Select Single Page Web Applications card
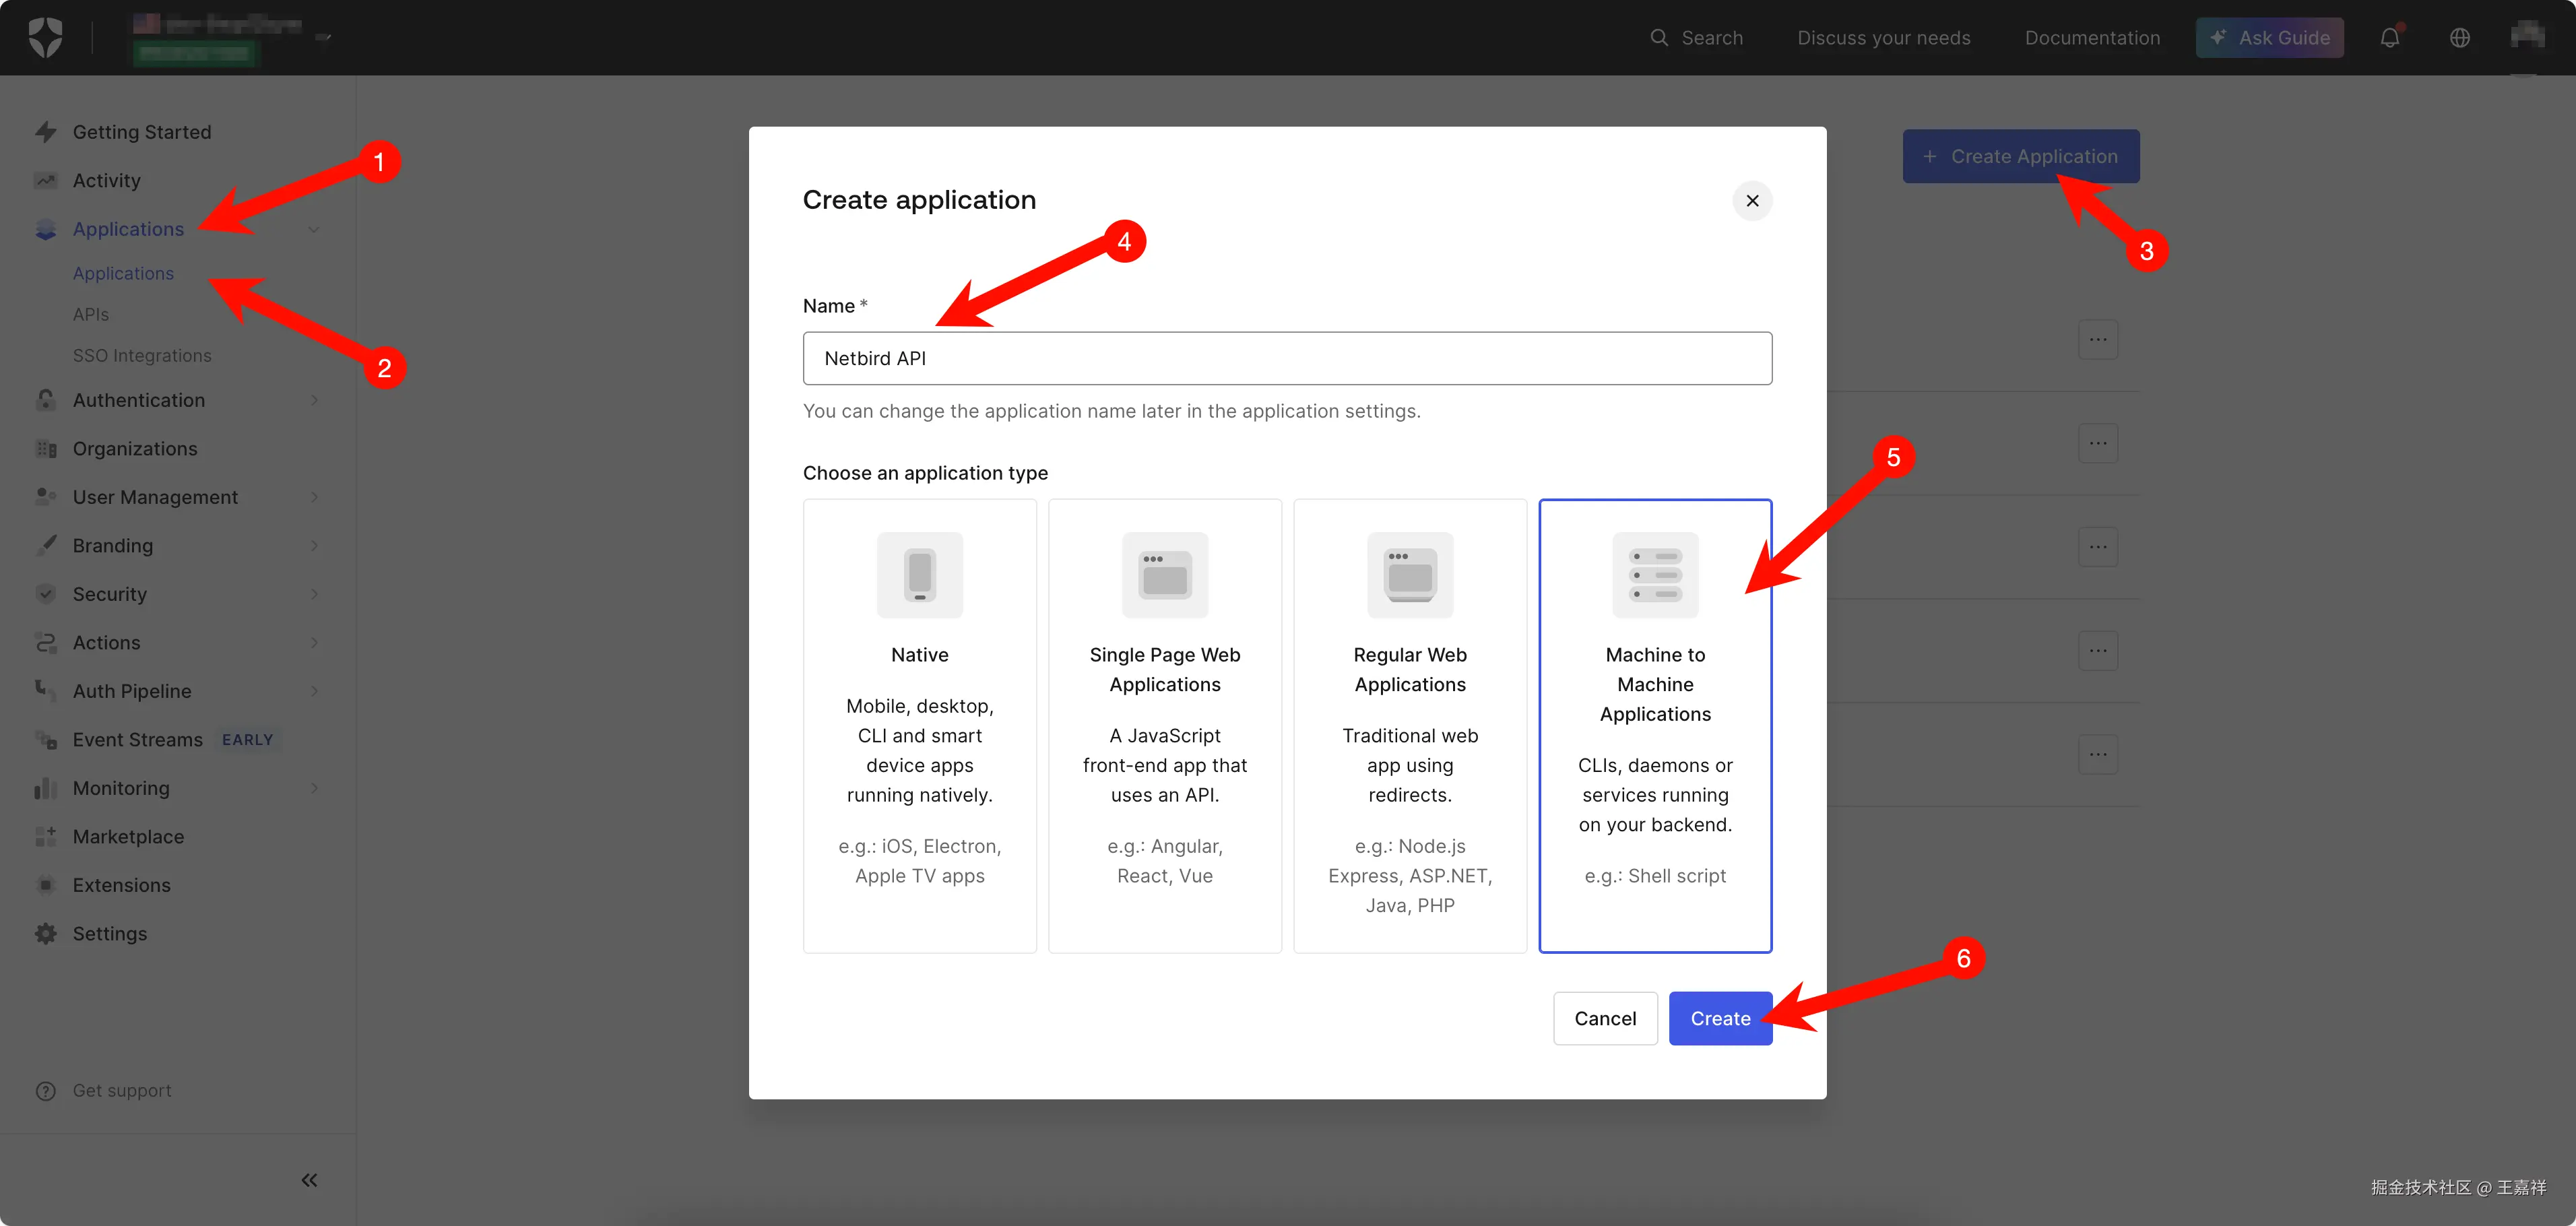2576x1226 pixels. coord(1164,726)
